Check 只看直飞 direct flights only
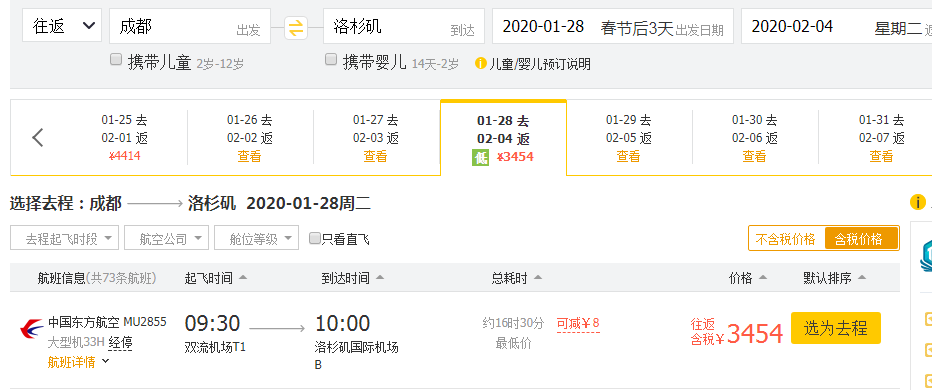932x390 pixels. tap(315, 239)
